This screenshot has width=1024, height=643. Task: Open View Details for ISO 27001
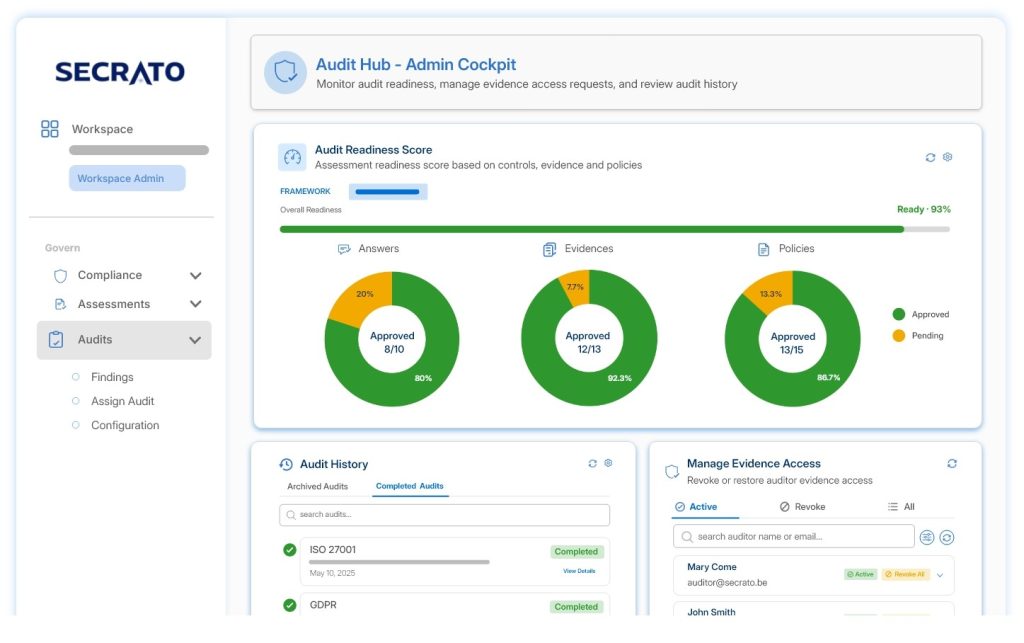coord(579,571)
